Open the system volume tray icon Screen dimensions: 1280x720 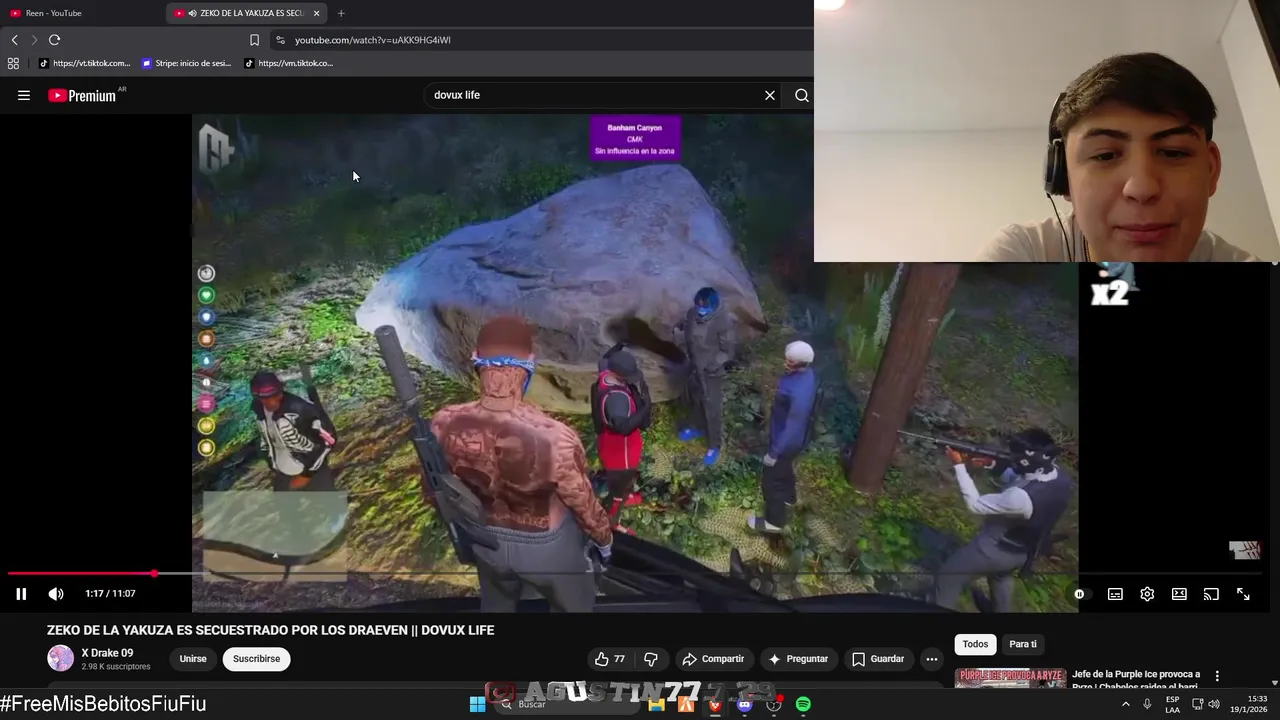[1214, 704]
